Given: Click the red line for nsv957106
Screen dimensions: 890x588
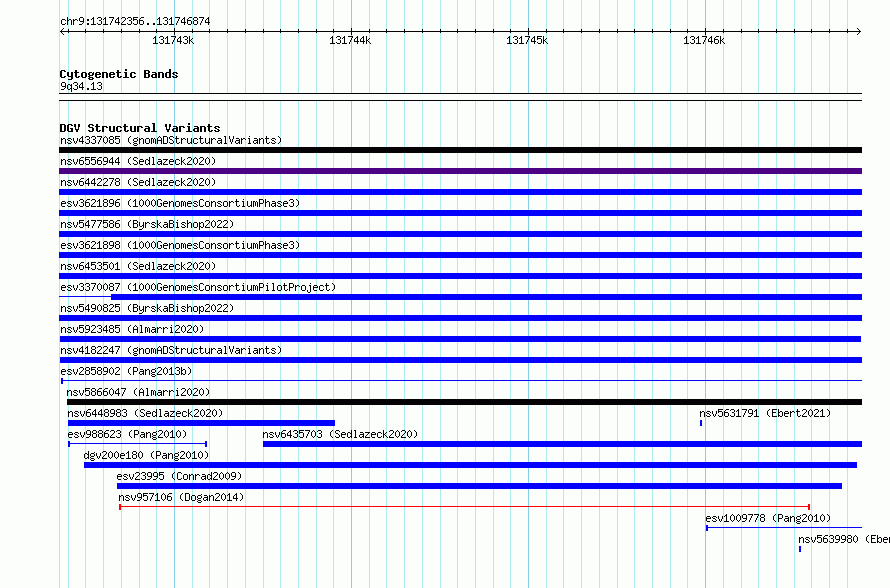Looking at the screenshot, I should 464,506.
